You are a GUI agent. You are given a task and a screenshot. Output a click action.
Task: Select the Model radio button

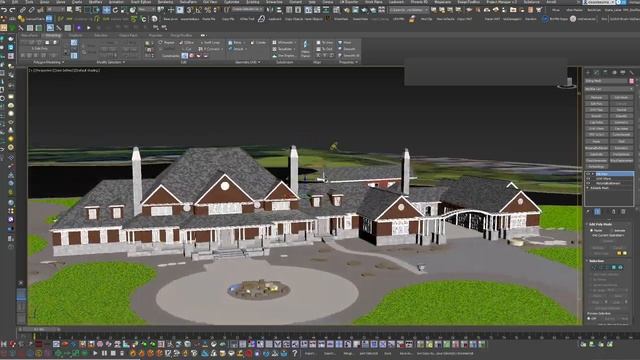591,231
